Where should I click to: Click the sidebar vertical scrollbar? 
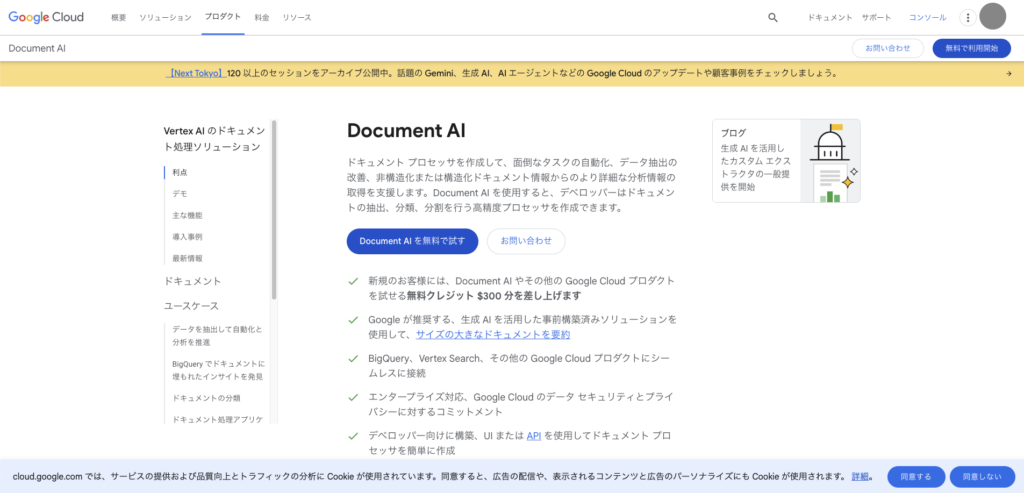274,210
